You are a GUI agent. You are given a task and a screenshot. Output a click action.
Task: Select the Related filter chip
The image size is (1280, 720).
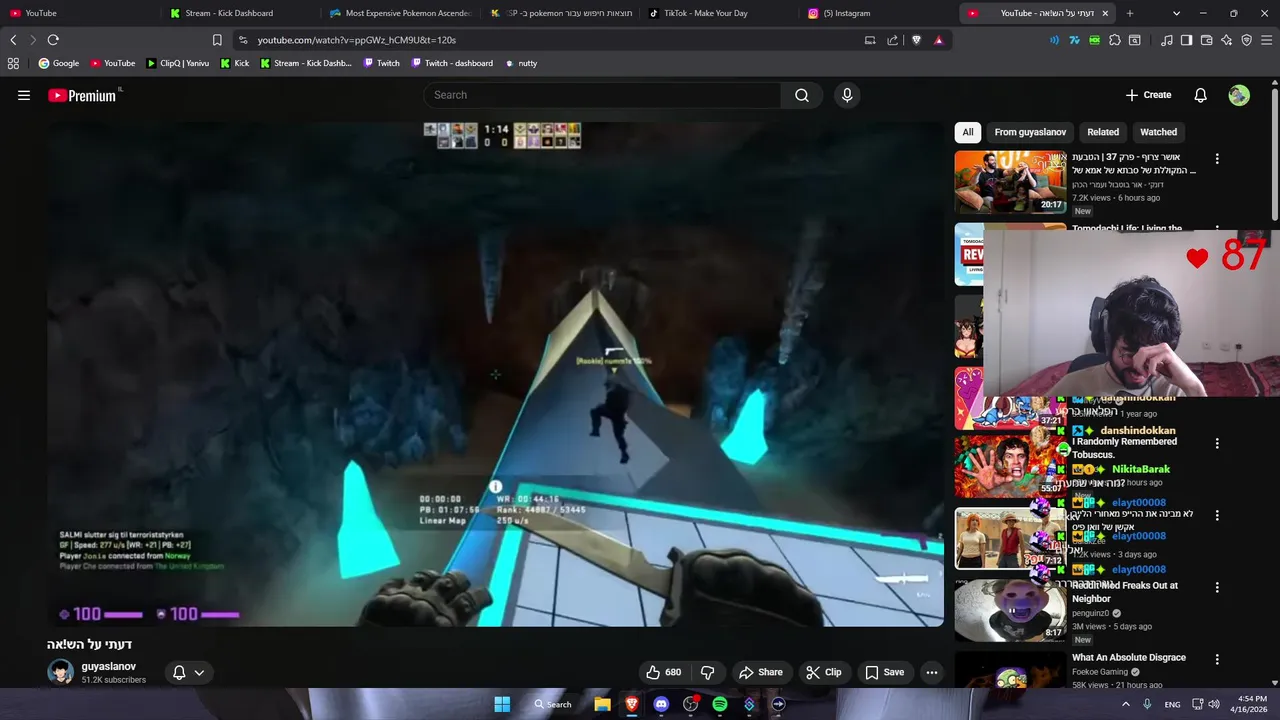point(1103,132)
